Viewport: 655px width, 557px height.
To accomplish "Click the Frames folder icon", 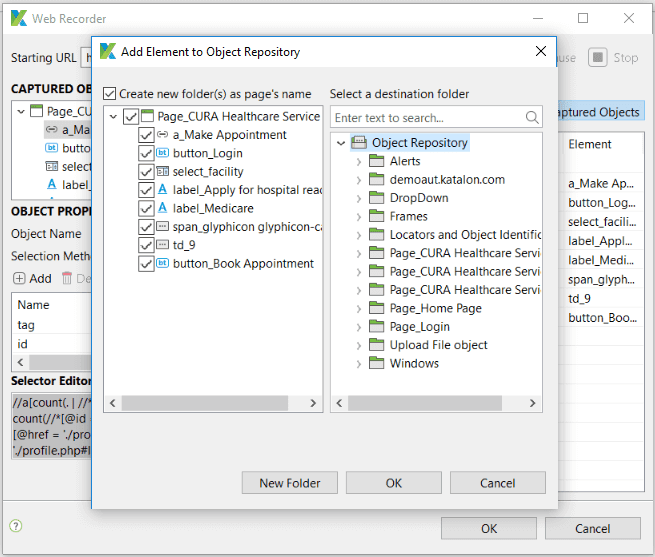I will click(x=376, y=216).
